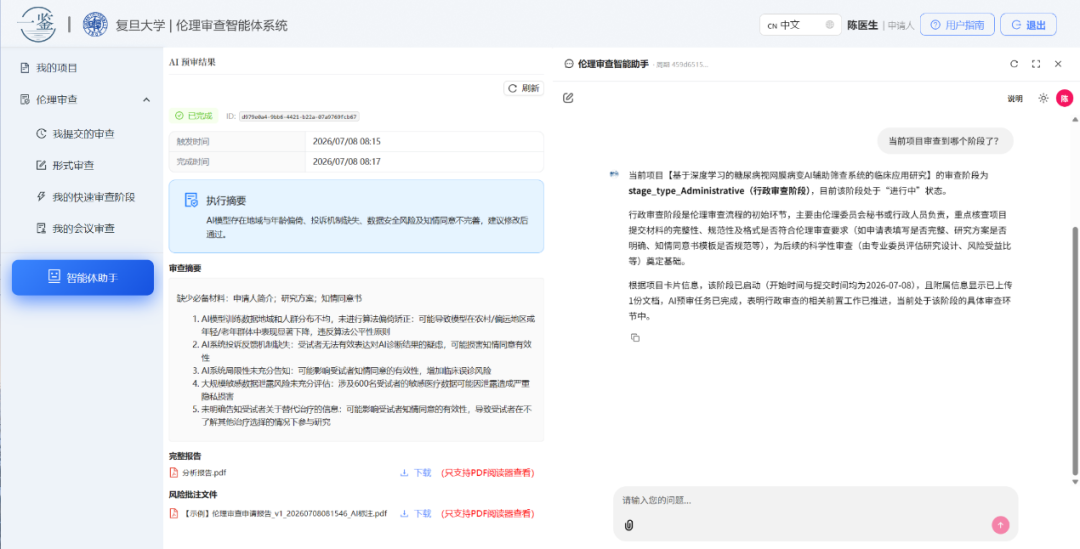Open 我的会议审查 sidebar item
Image resolution: width=1080 pixels, height=549 pixels.
click(x=81, y=229)
